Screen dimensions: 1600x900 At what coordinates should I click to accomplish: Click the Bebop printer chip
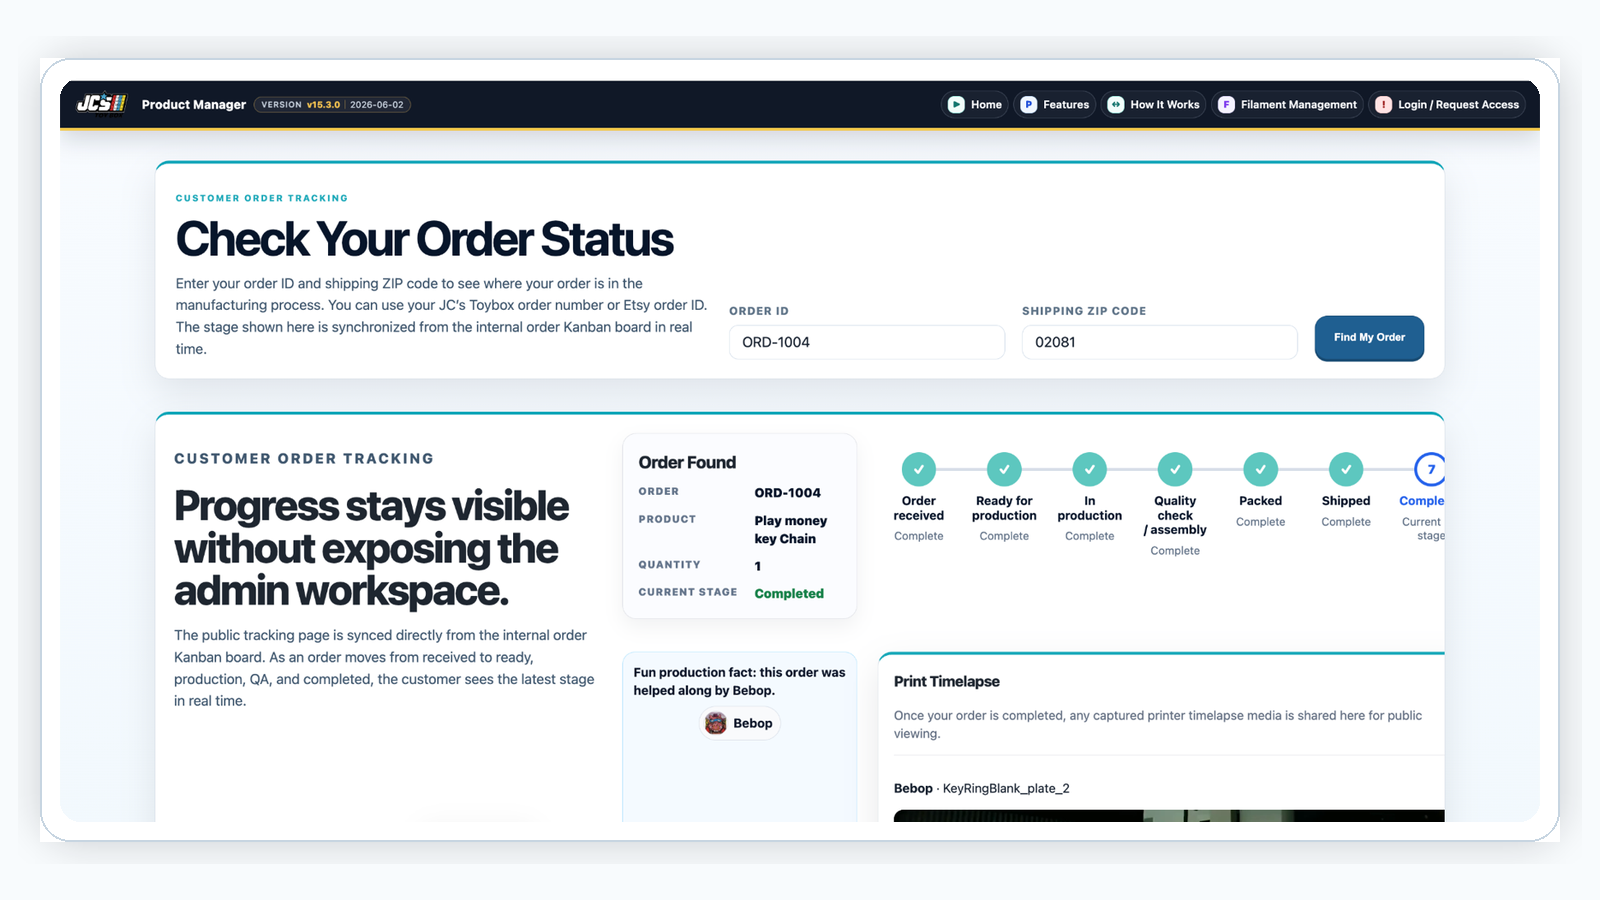[740, 723]
